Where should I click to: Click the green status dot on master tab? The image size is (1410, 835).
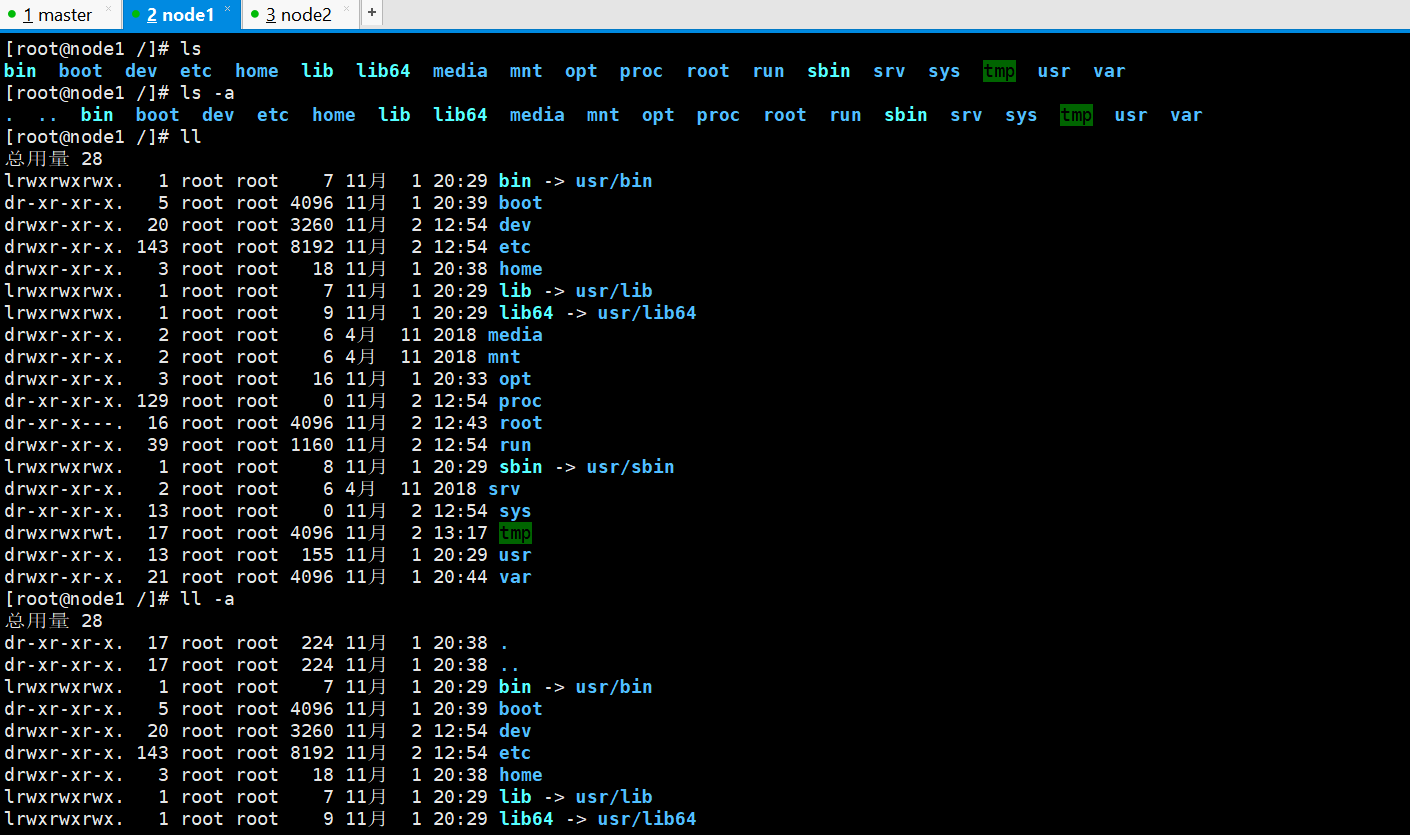pos(14,14)
